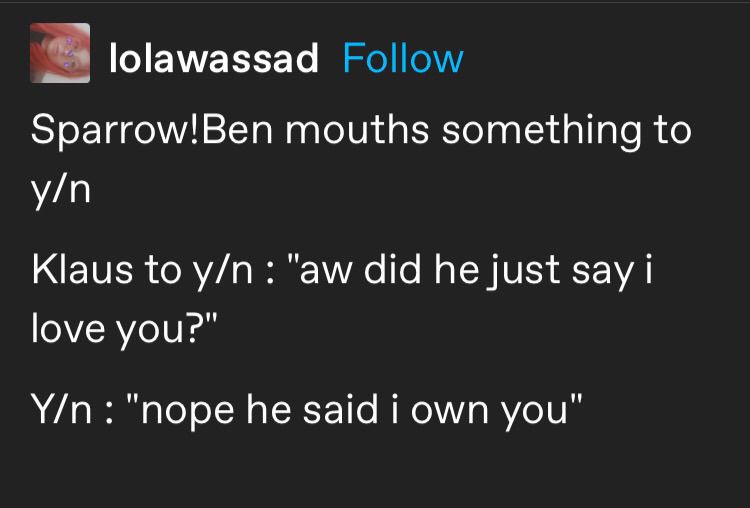Image resolution: width=750 pixels, height=508 pixels.
Task: Click the words he said
Action: pyautogui.click(x=312, y=409)
